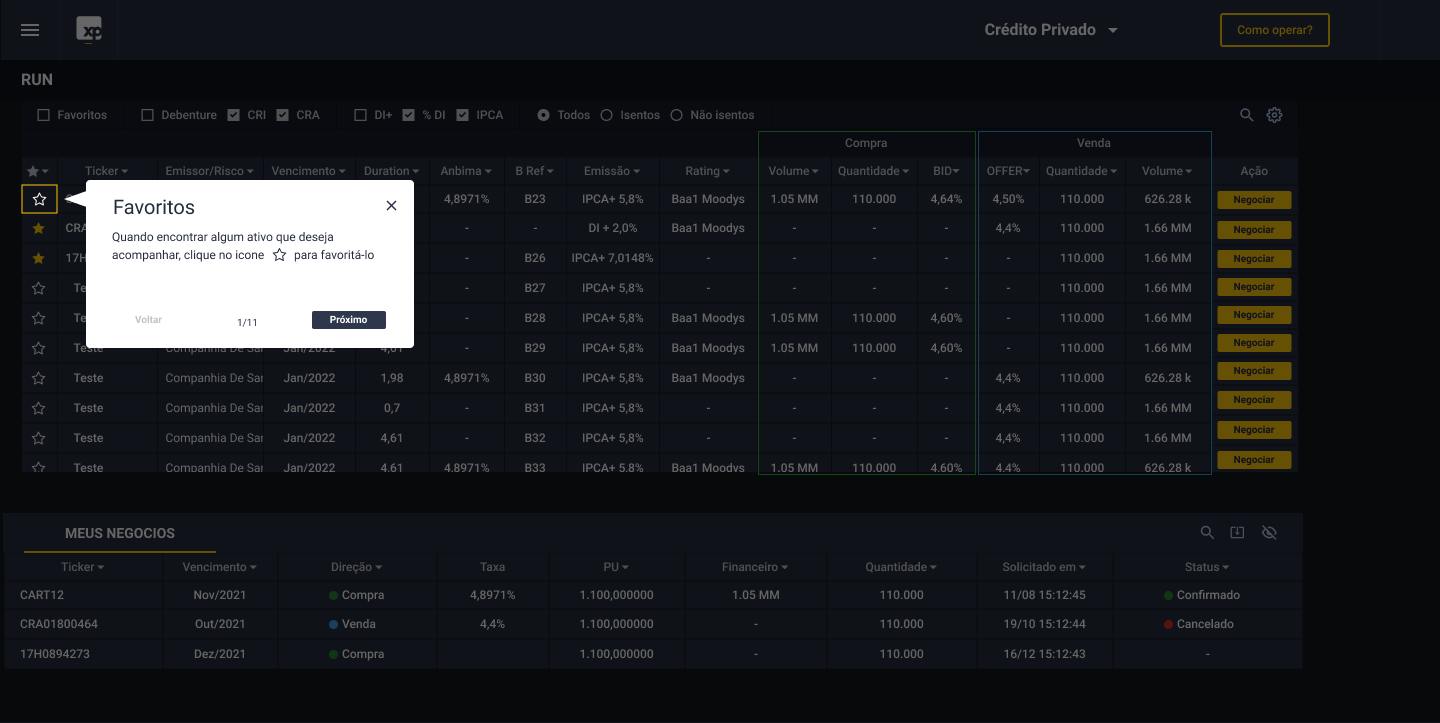The width and height of the screenshot is (1440, 723).
Task: Click the highlighted star in first row
Action: tap(39, 200)
